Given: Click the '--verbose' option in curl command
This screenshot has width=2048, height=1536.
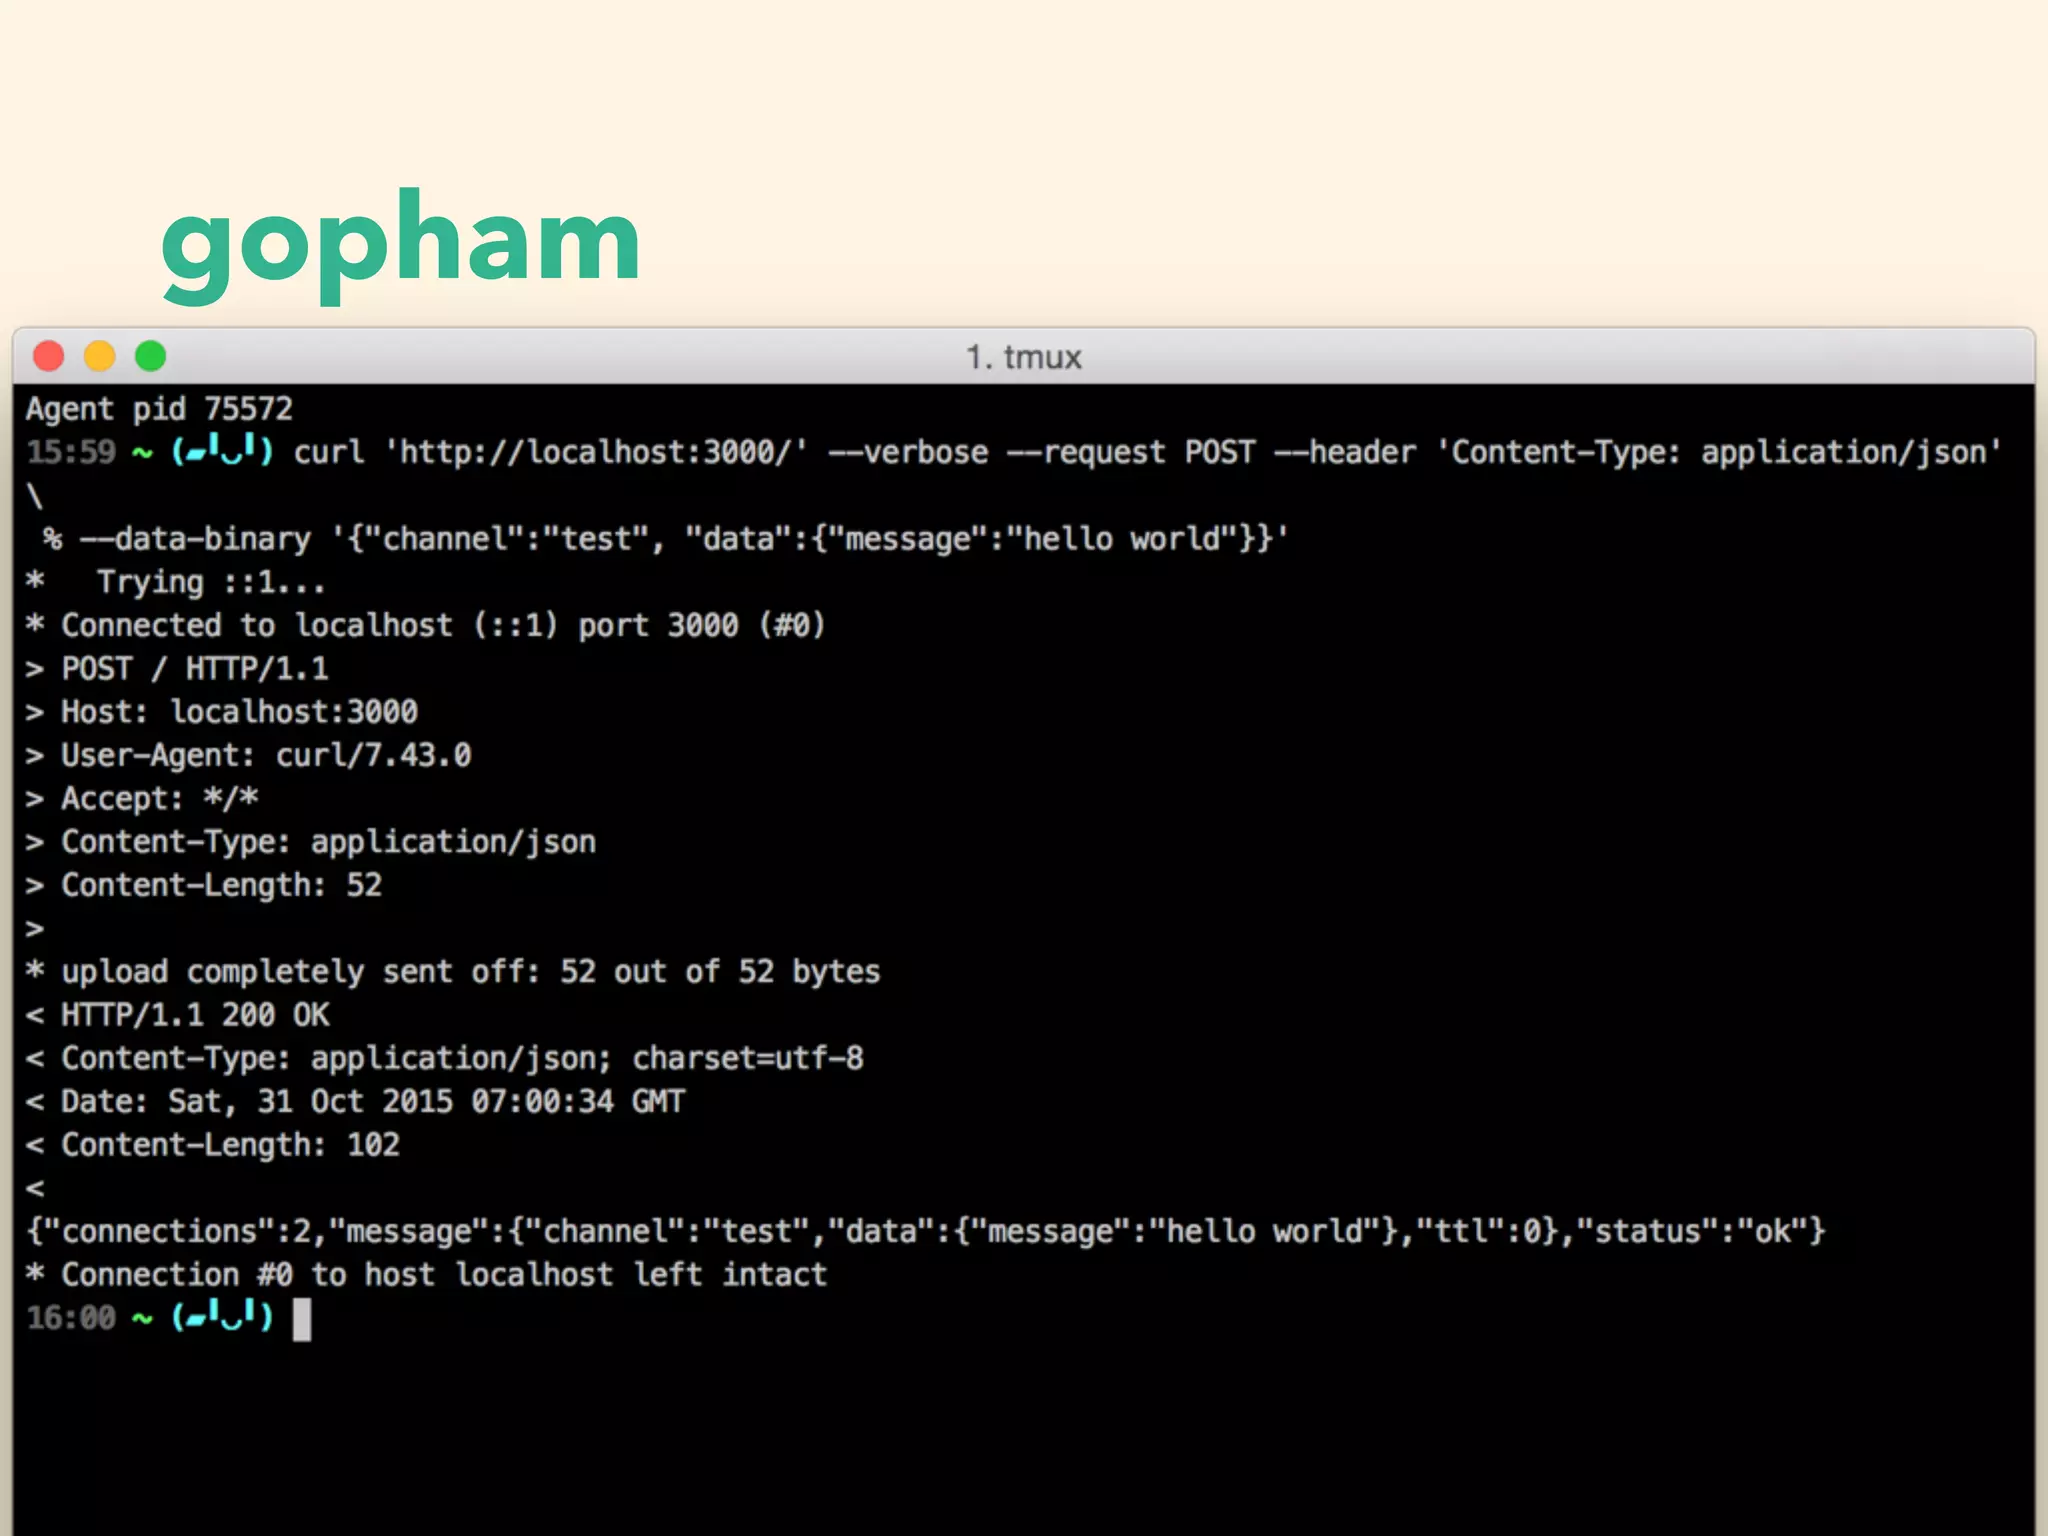Looking at the screenshot, I should coord(908,452).
